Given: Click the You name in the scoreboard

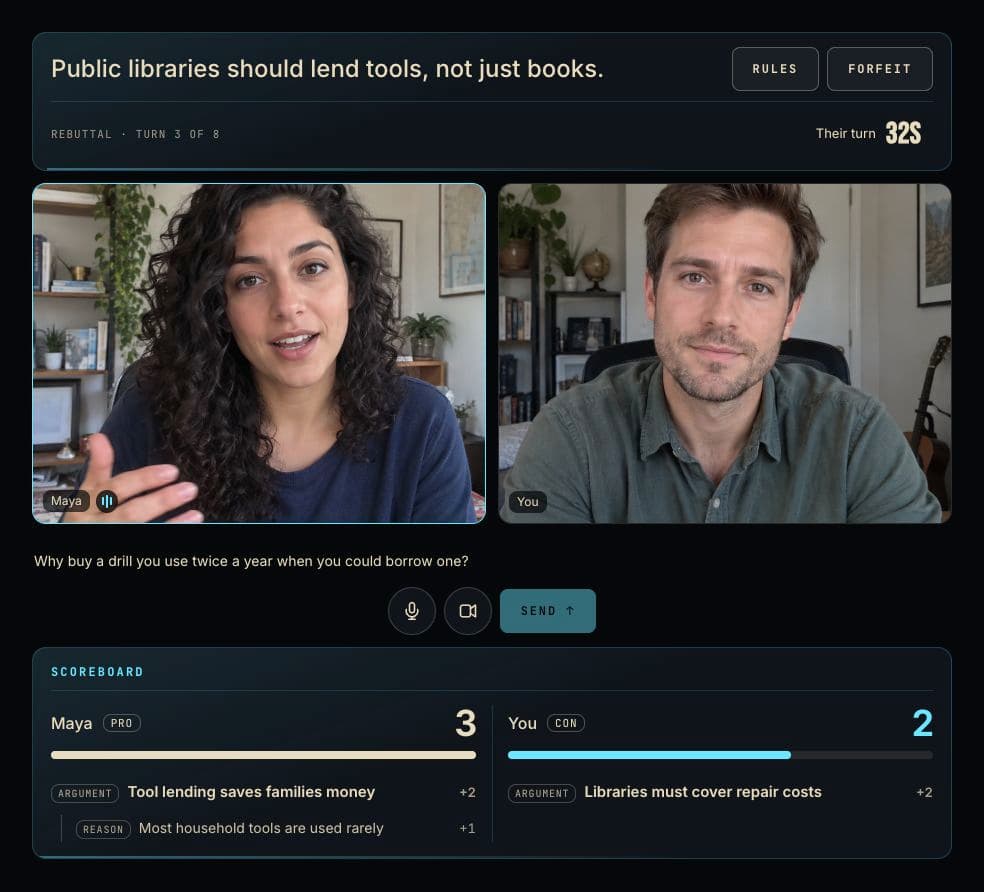Looking at the screenshot, I should [522, 724].
